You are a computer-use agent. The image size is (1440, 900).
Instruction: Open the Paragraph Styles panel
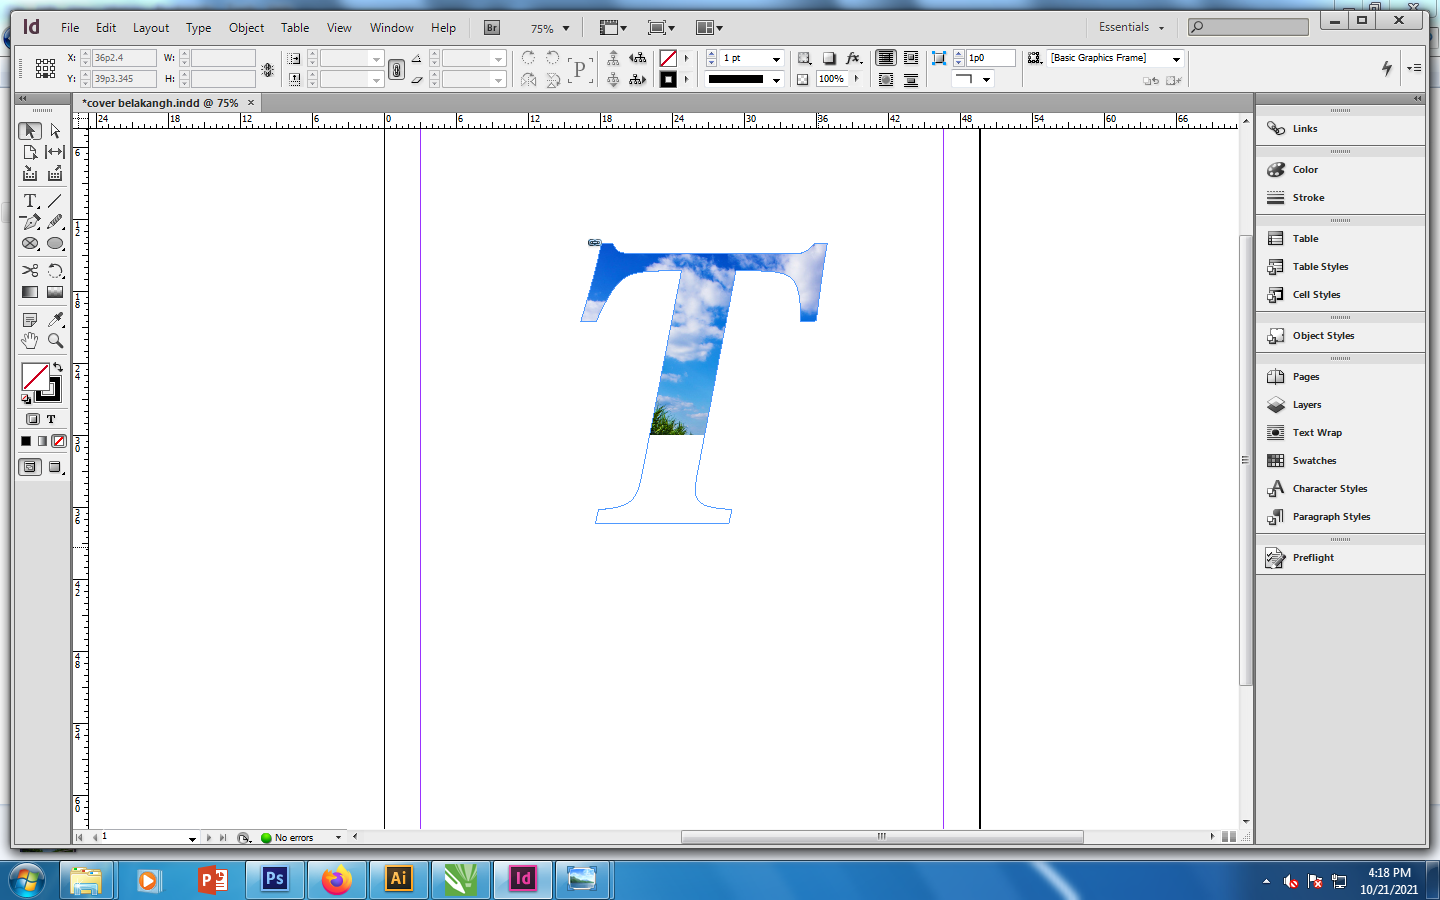(1330, 517)
